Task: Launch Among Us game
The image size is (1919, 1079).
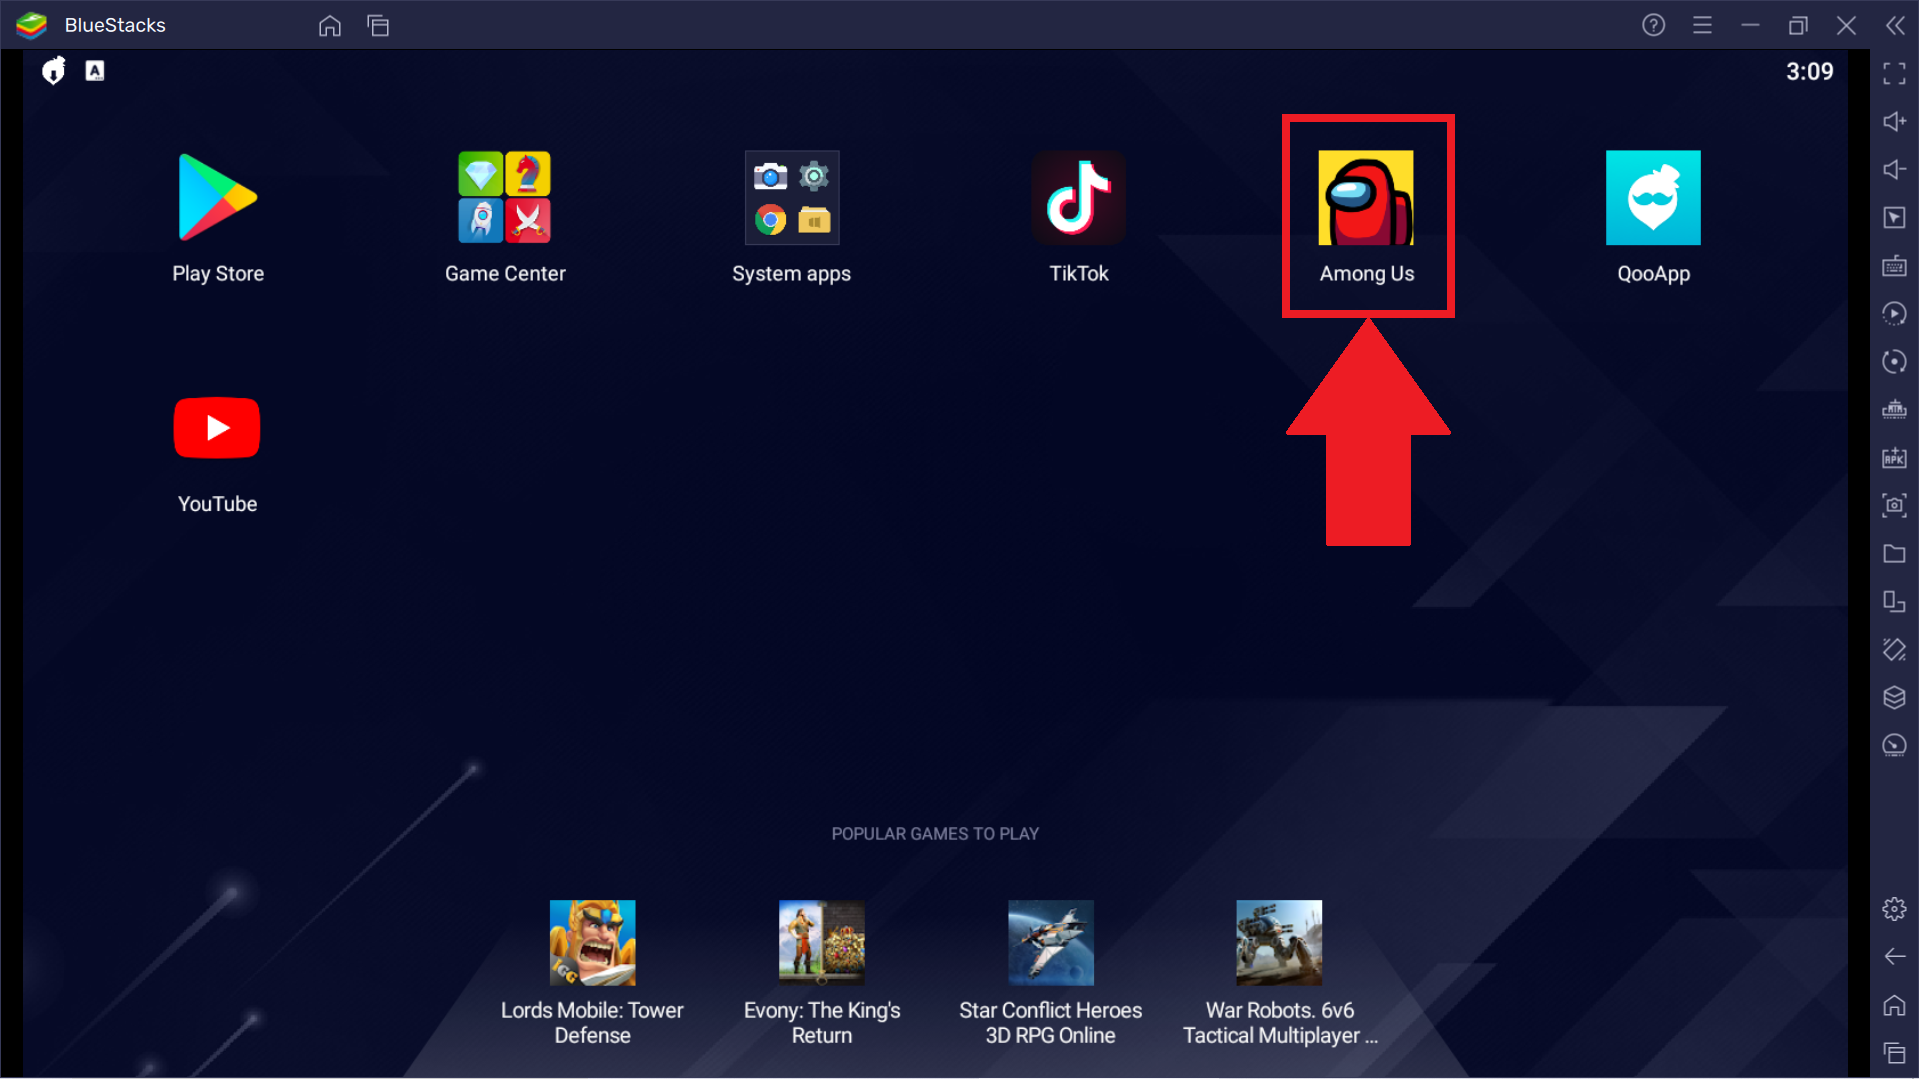Action: [1366, 198]
